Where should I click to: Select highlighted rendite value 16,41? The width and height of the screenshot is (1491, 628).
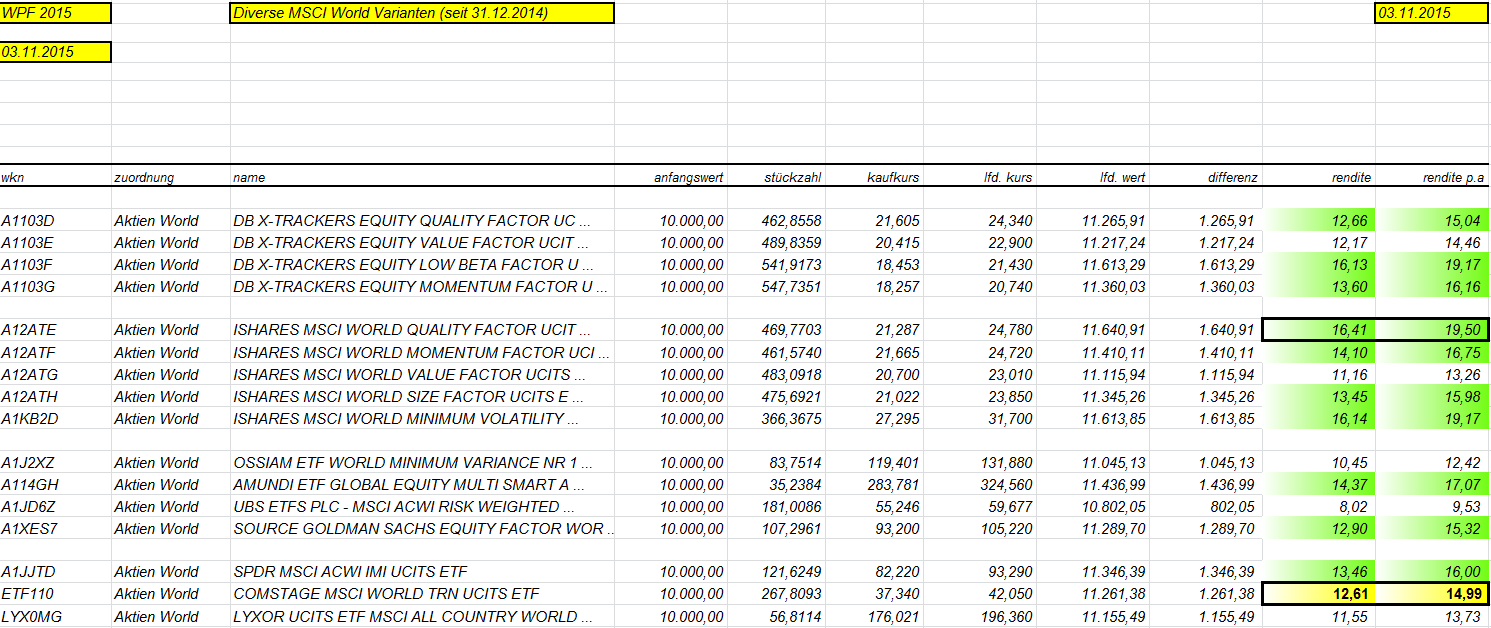click(1319, 330)
